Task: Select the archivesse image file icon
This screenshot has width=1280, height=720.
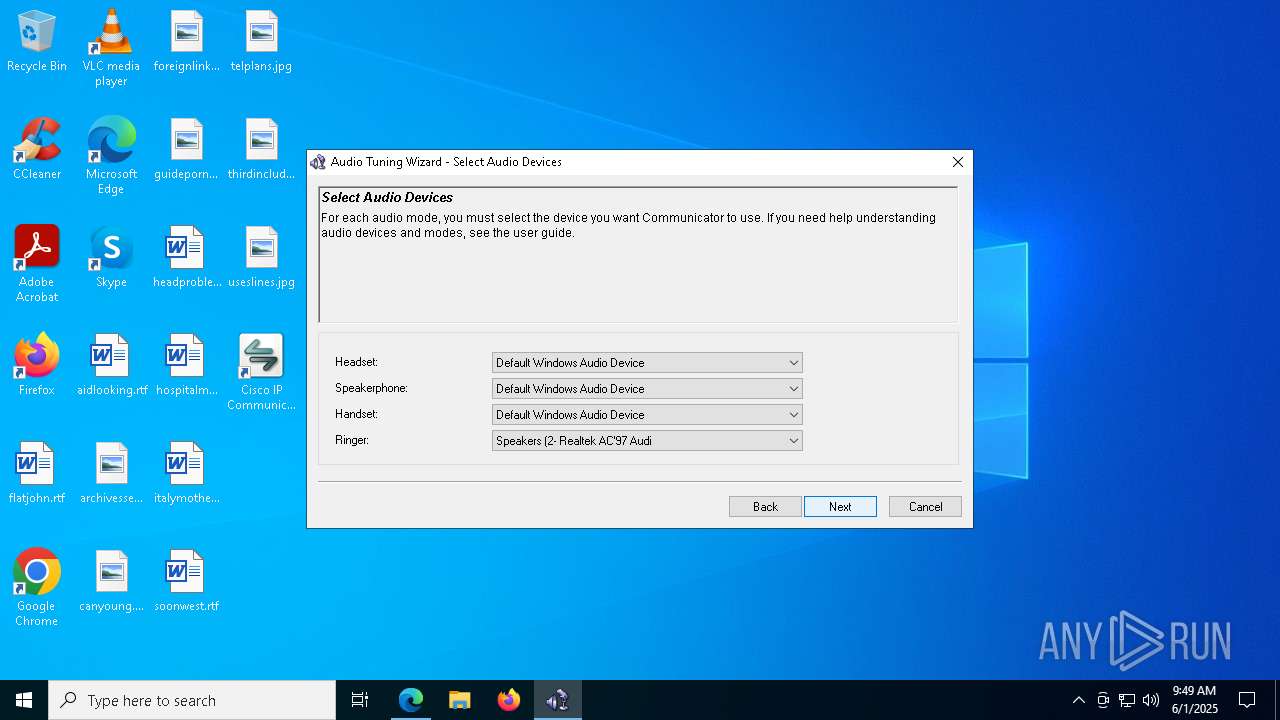Action: pyautogui.click(x=111, y=473)
